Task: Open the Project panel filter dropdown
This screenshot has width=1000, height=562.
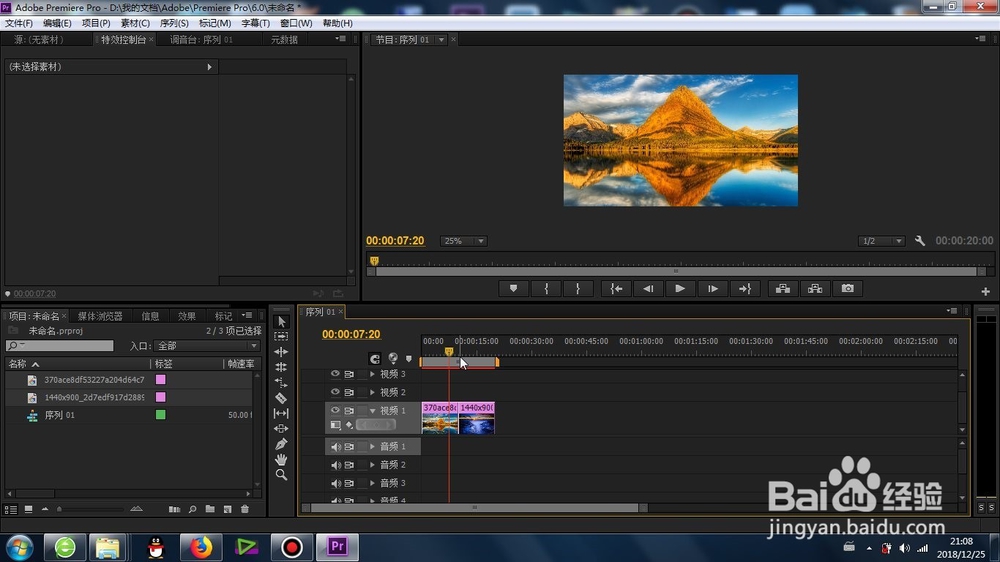Action: [207, 346]
